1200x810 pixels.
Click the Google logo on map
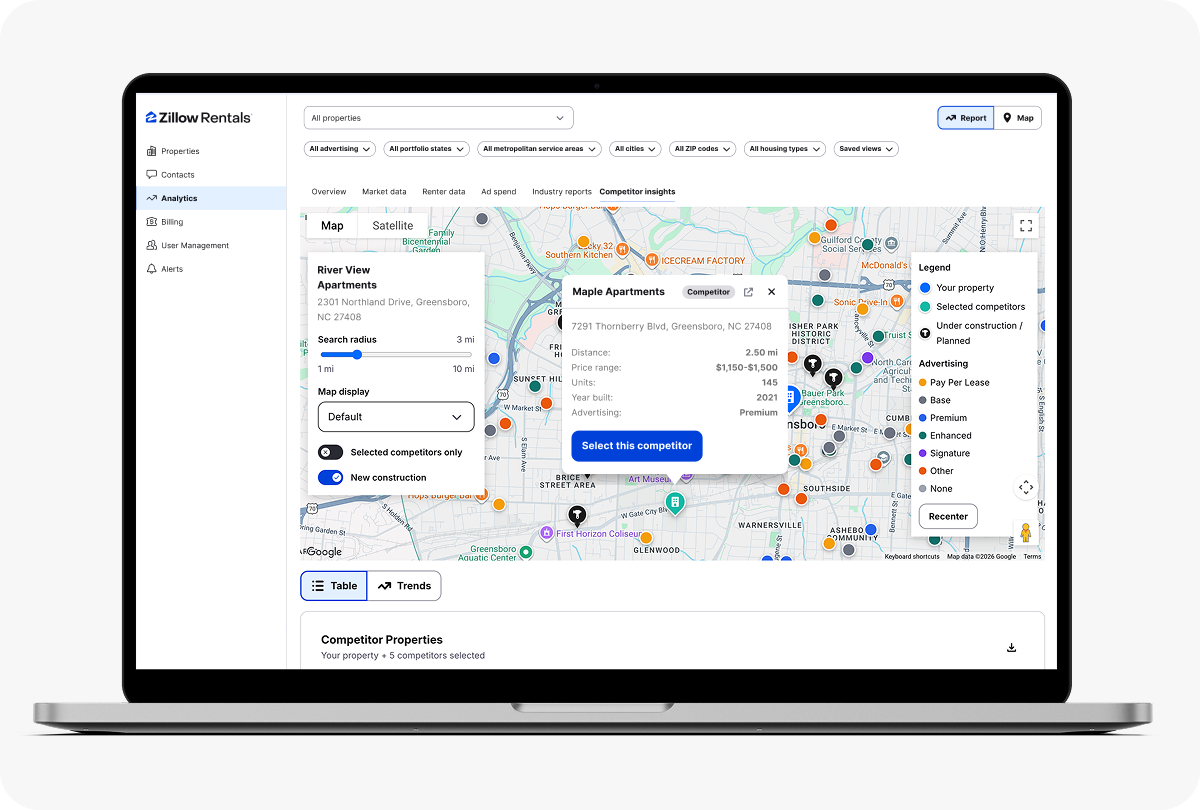pos(324,552)
